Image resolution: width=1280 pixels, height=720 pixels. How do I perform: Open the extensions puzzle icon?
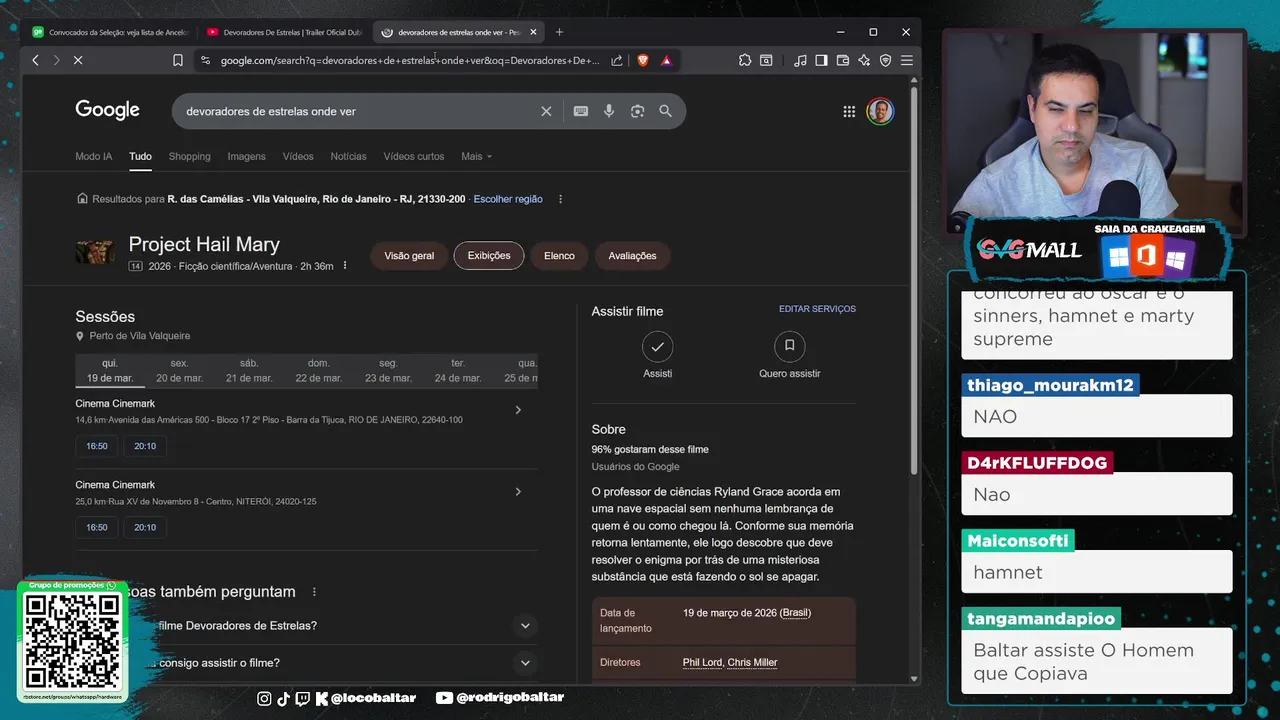pos(745,61)
